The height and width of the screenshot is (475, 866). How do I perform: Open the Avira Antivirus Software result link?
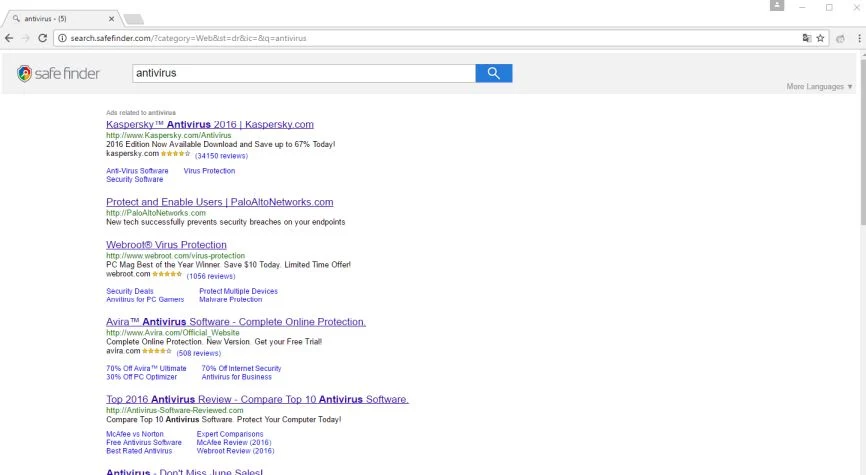point(236,322)
